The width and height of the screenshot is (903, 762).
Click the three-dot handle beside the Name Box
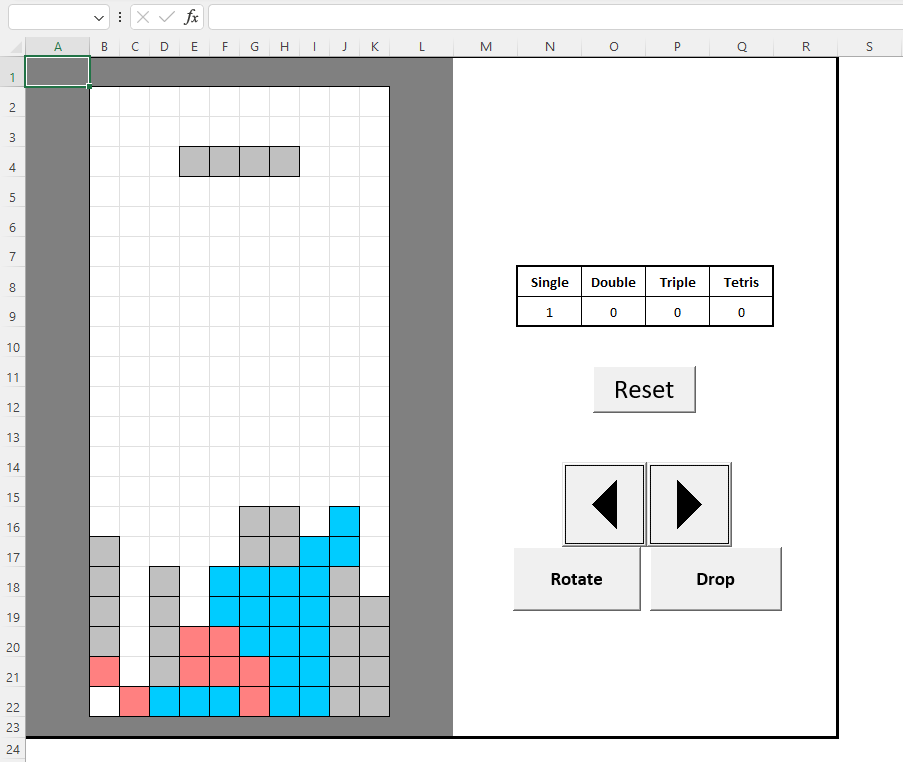tap(120, 17)
